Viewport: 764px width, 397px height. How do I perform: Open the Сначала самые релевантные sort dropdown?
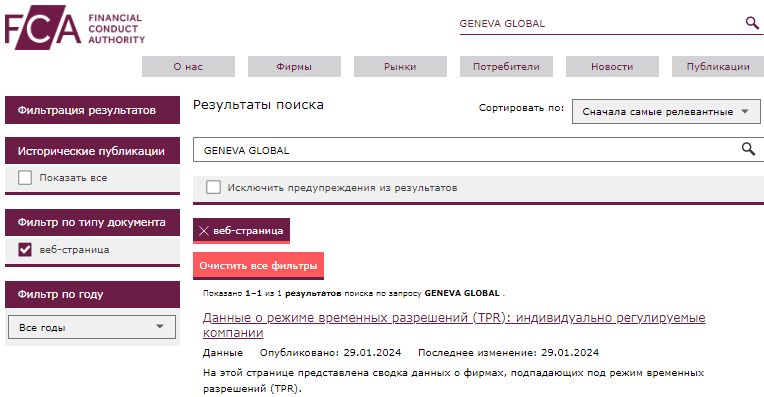coord(666,112)
